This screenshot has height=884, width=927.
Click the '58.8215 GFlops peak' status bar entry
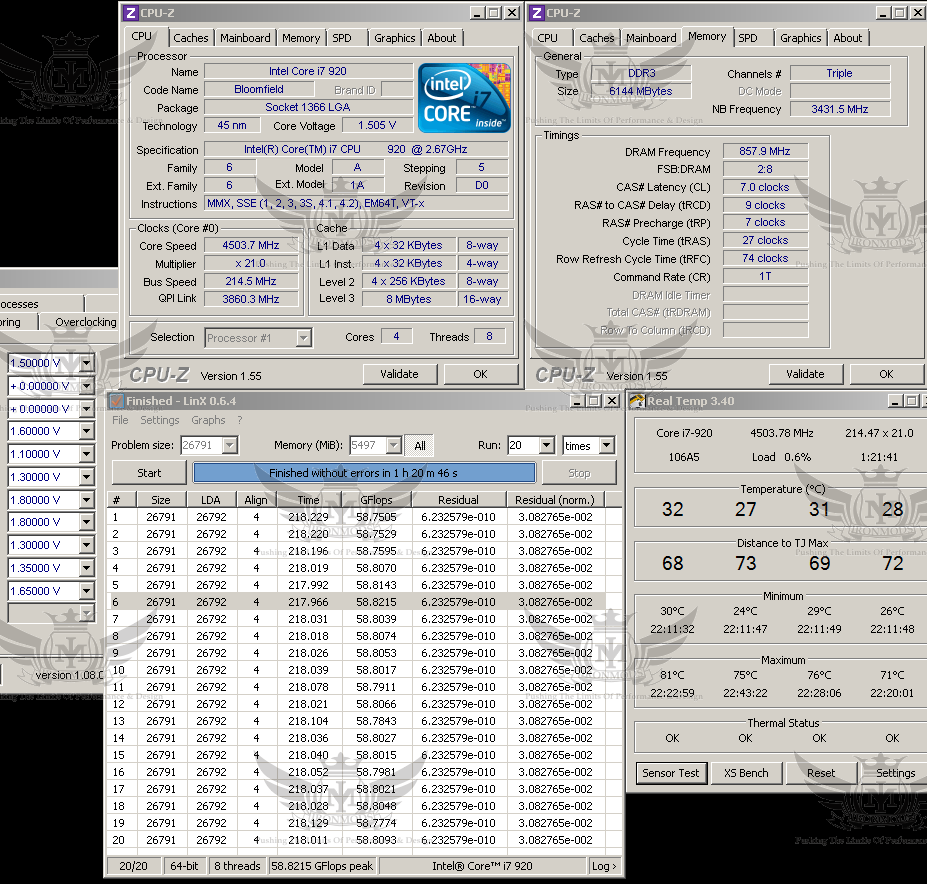(x=322, y=866)
